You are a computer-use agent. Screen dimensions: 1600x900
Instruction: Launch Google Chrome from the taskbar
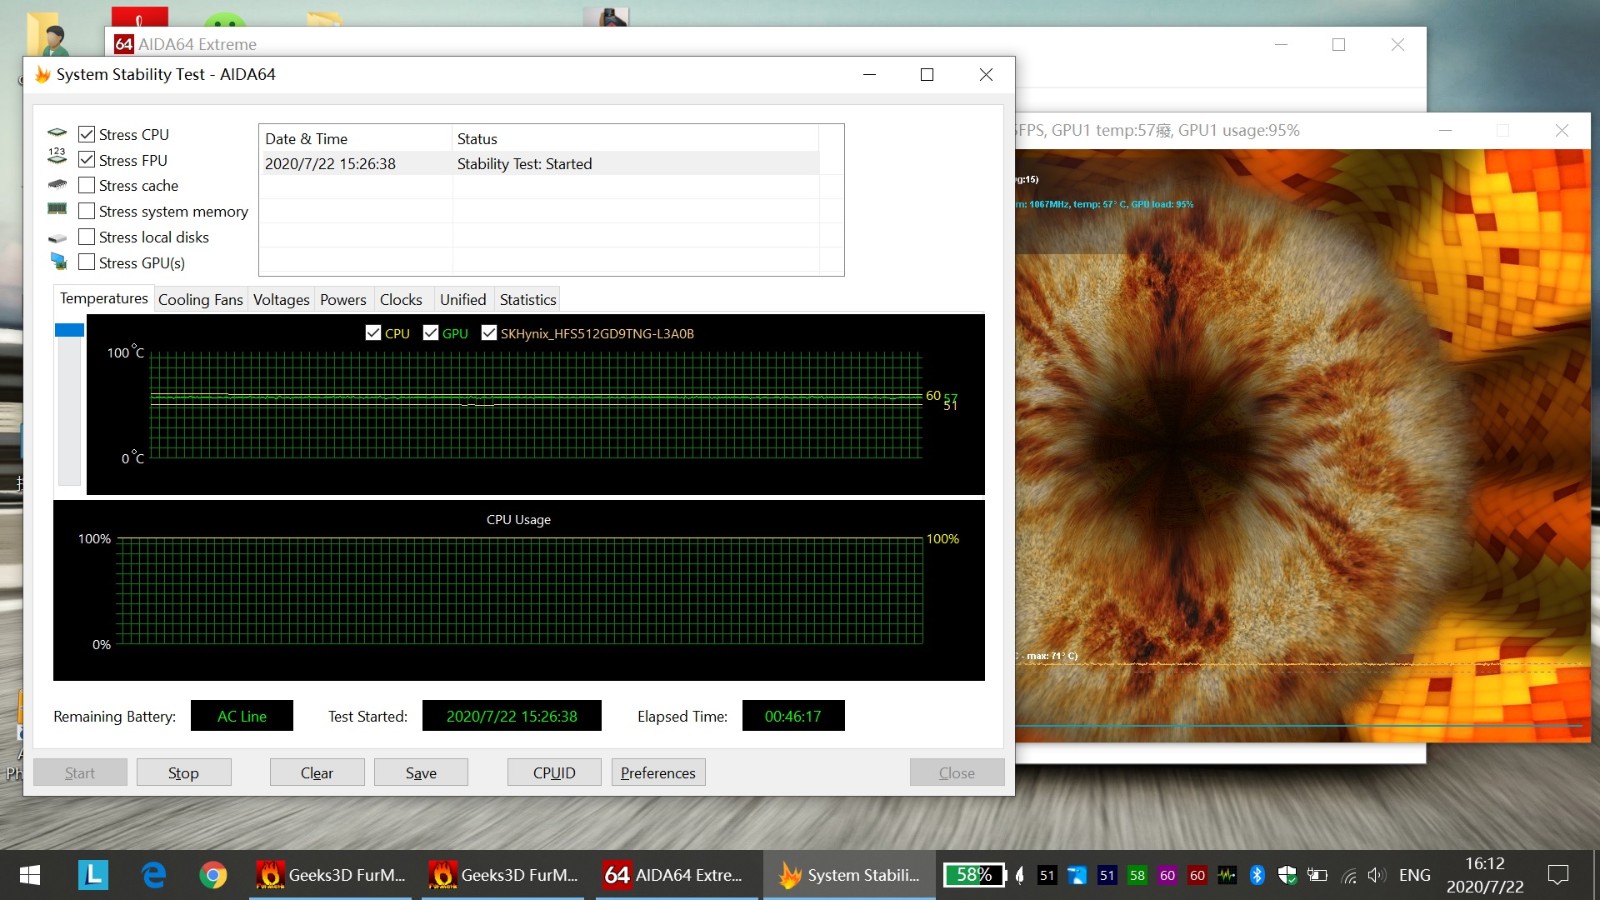pos(213,875)
